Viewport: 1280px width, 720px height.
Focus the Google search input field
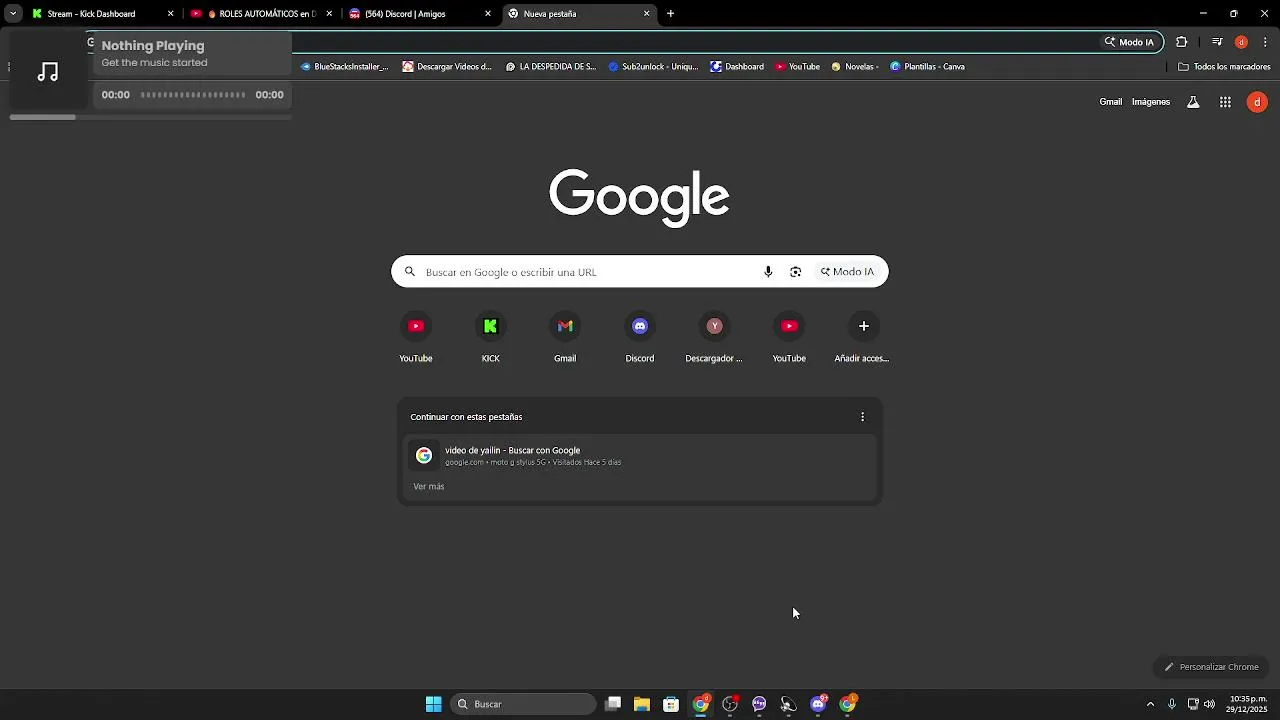[x=590, y=272]
